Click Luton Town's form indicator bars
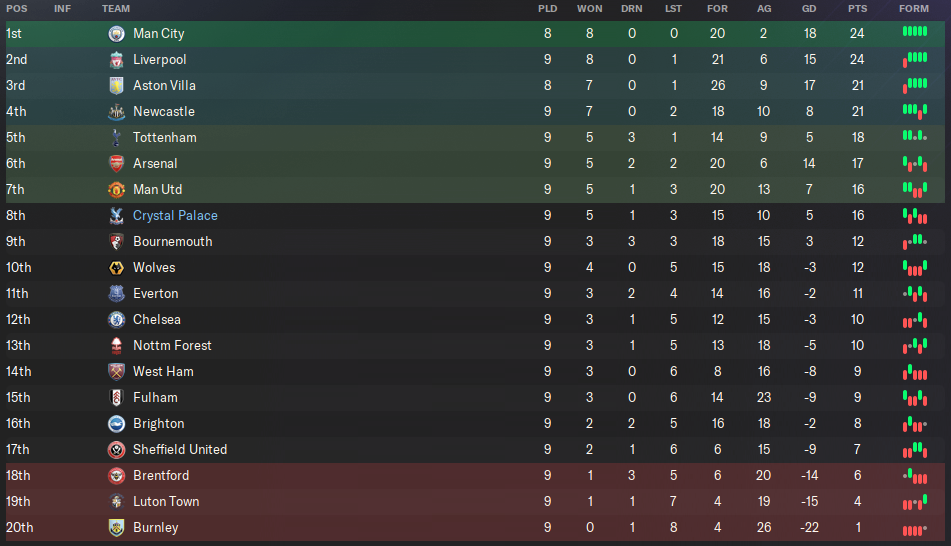The height and width of the screenshot is (546, 951). click(x=915, y=502)
